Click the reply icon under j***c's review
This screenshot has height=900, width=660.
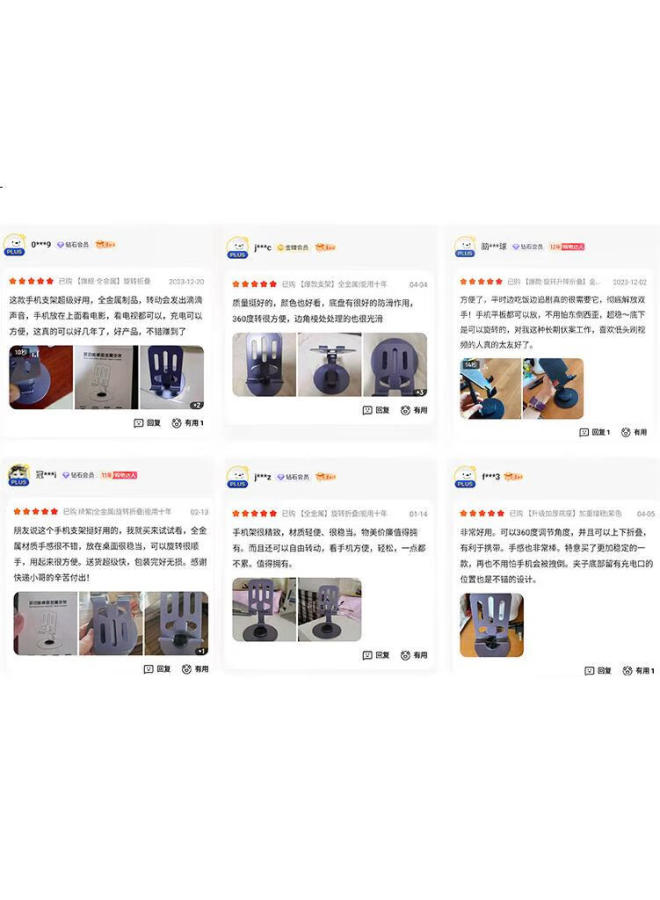pos(376,410)
